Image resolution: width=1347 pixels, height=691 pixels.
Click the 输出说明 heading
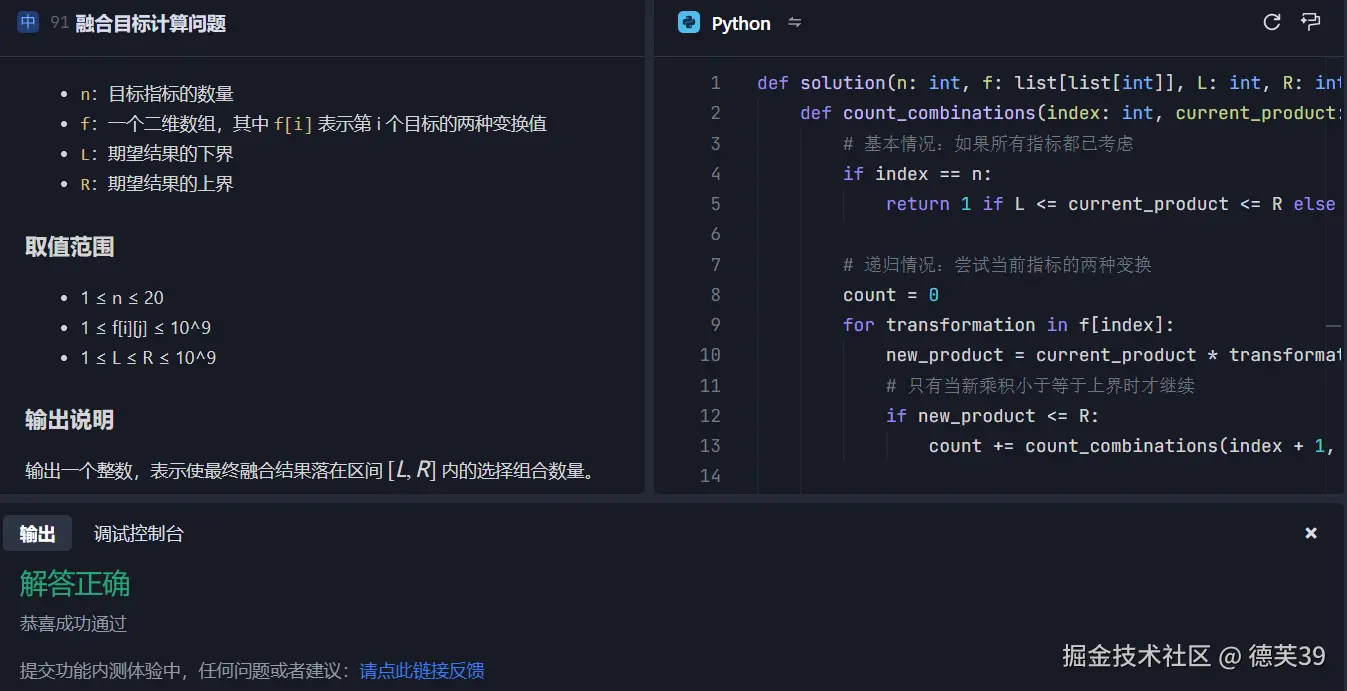pos(69,420)
